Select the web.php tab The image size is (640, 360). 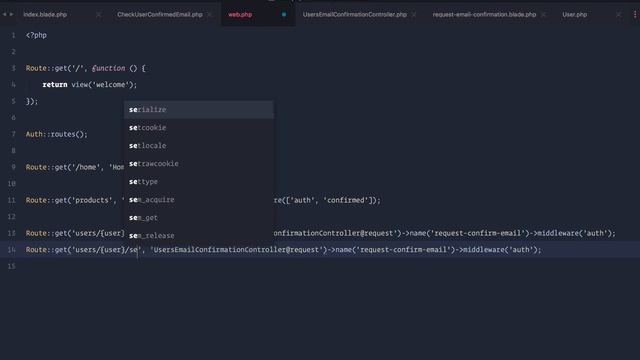pos(240,15)
